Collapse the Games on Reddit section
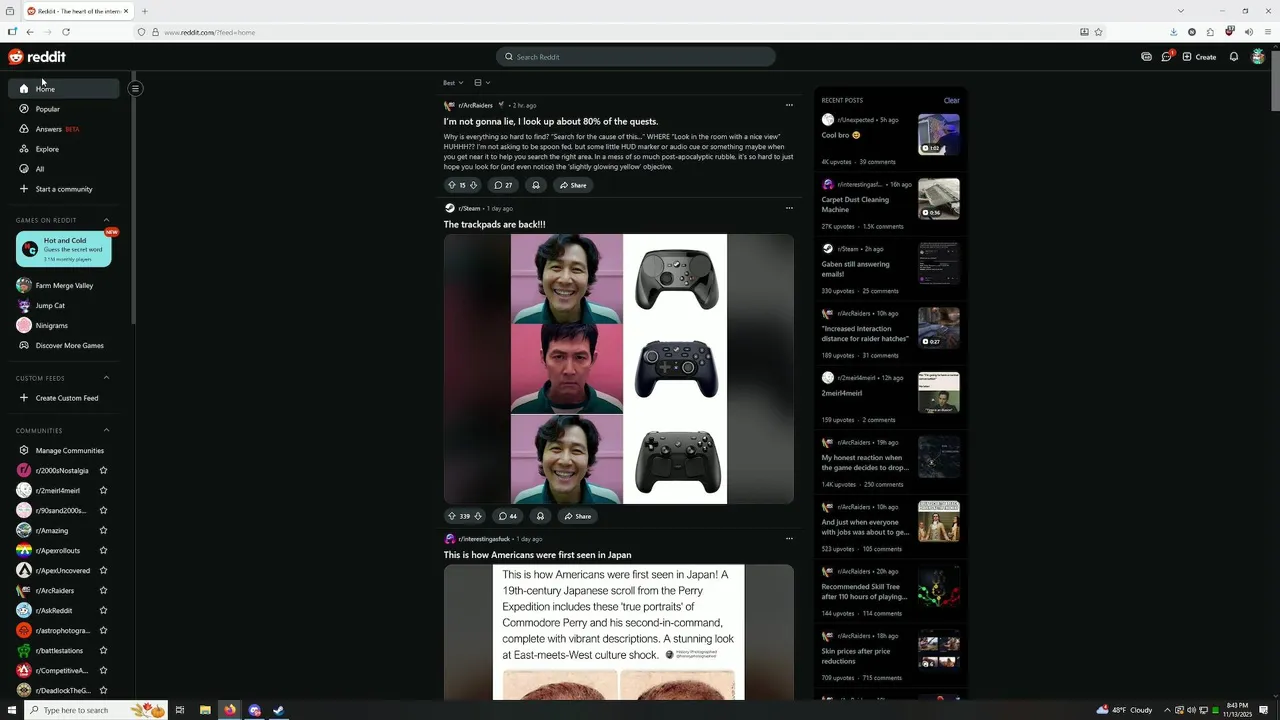Image resolution: width=1280 pixels, height=720 pixels. 106,220
